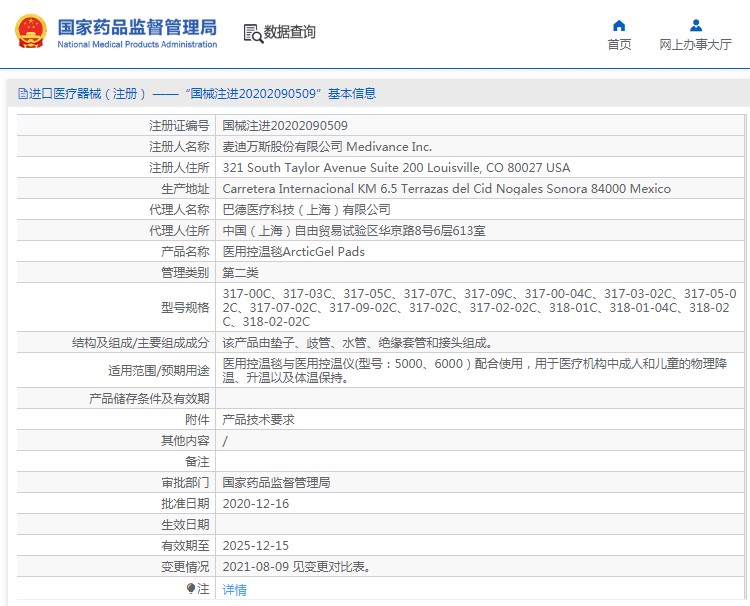This screenshot has height=606, width=750.
Task: Click the 注册人名称 row label
Action: (x=179, y=147)
